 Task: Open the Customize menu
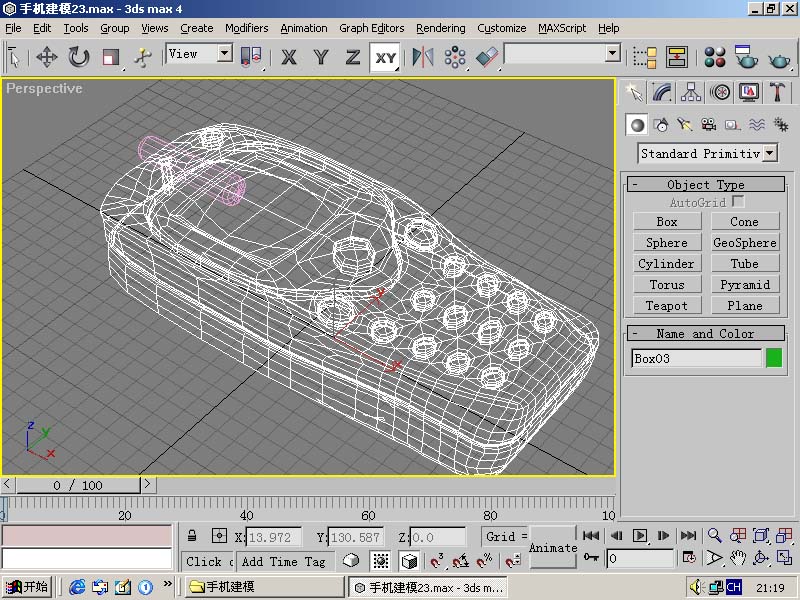coord(502,28)
